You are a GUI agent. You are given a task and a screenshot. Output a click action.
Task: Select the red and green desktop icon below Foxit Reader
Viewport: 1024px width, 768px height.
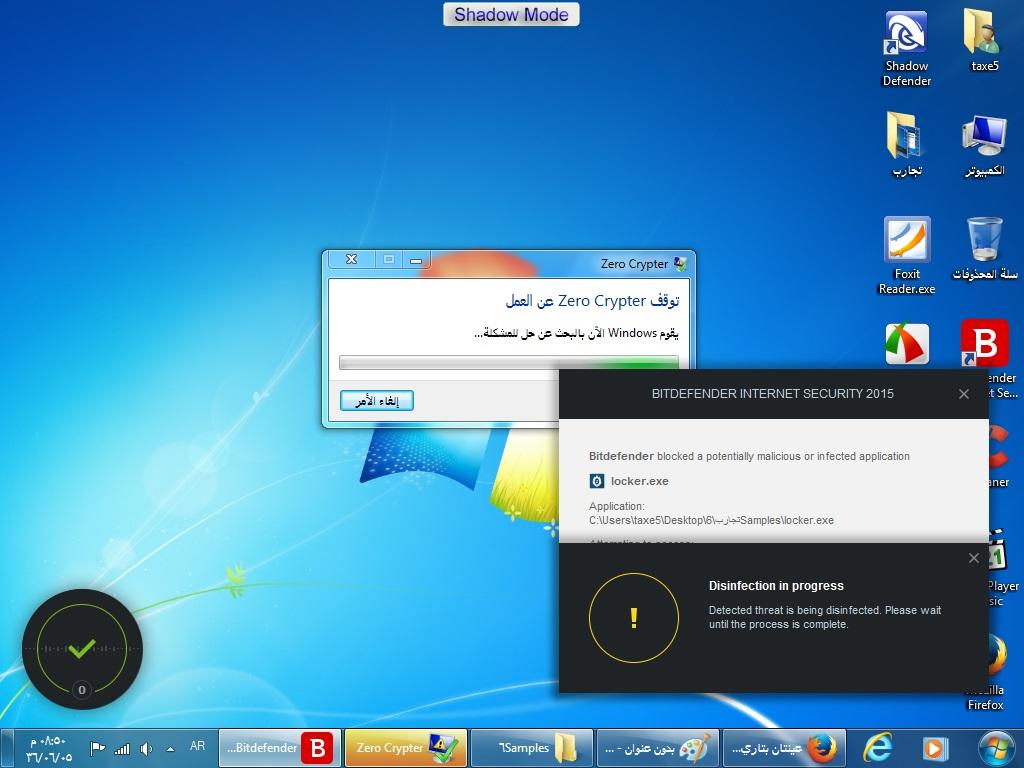pos(906,344)
